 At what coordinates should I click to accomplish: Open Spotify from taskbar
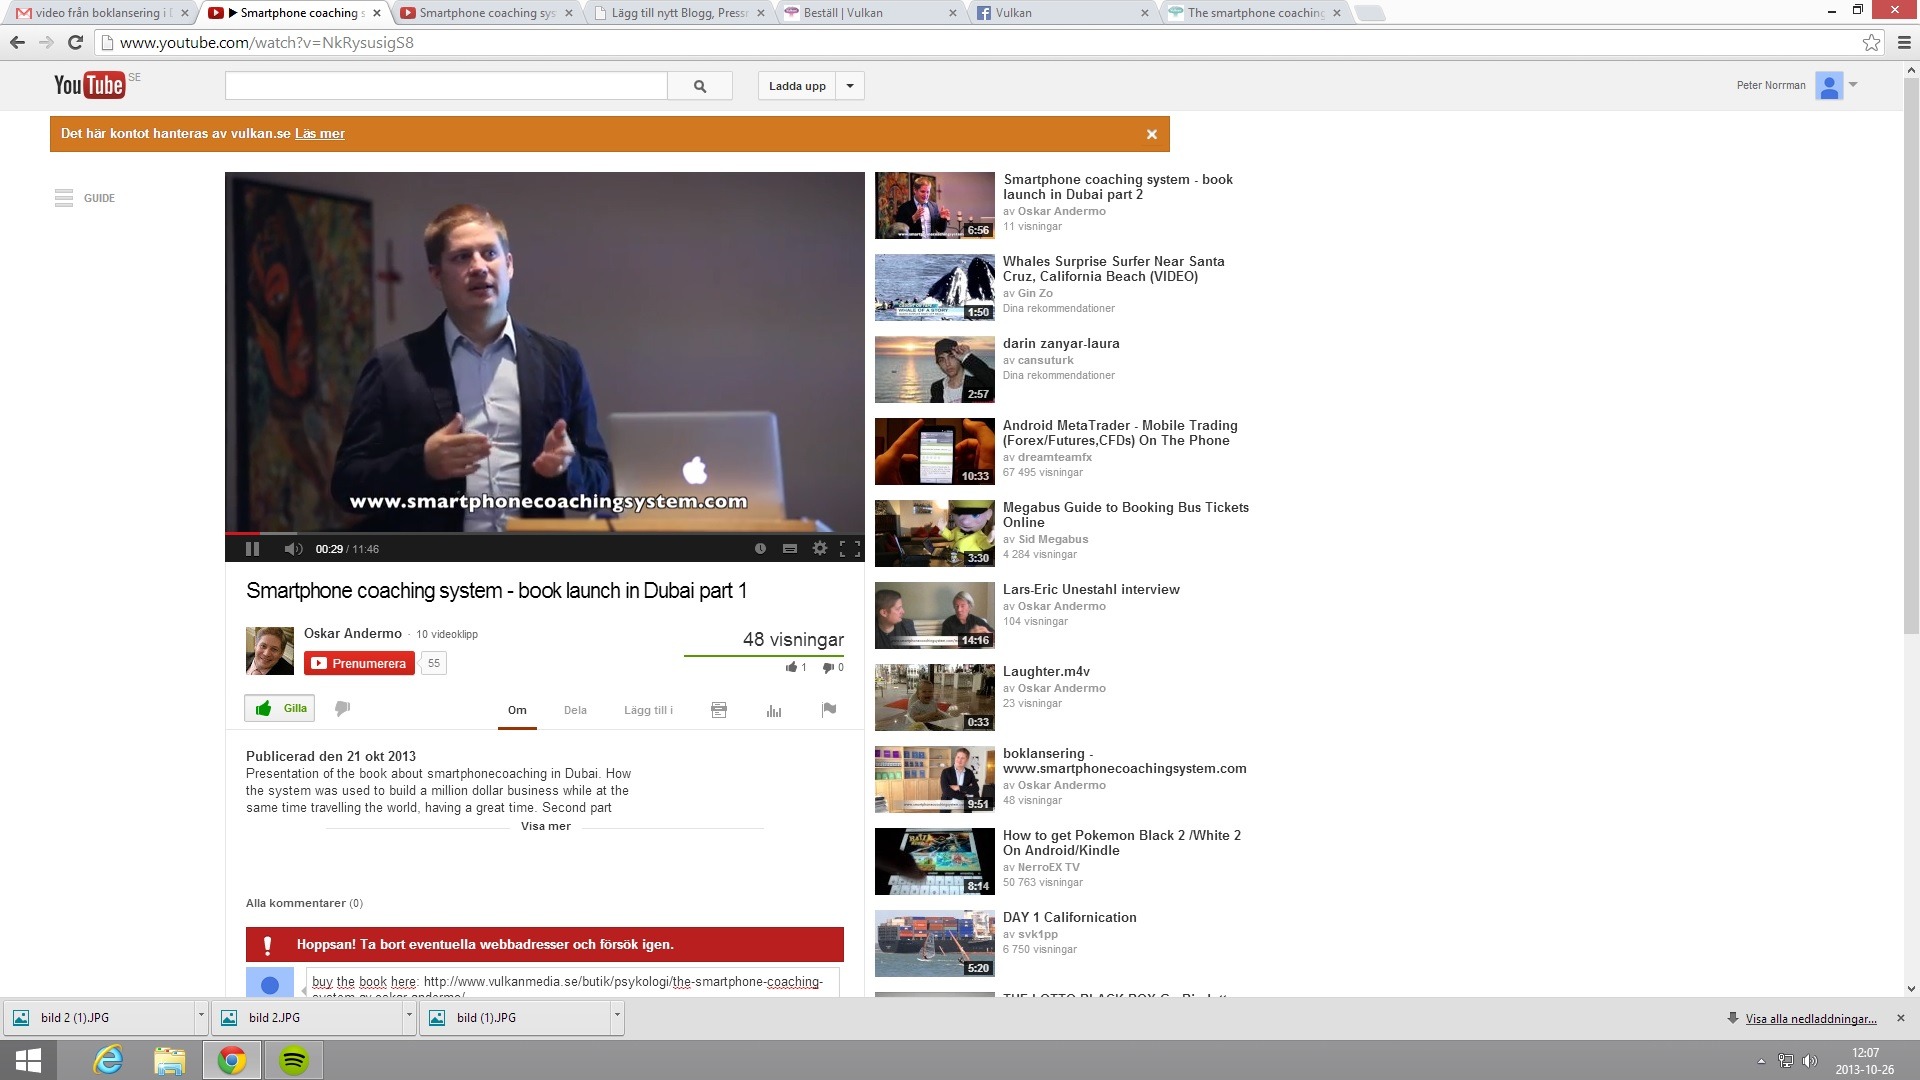(x=293, y=1060)
